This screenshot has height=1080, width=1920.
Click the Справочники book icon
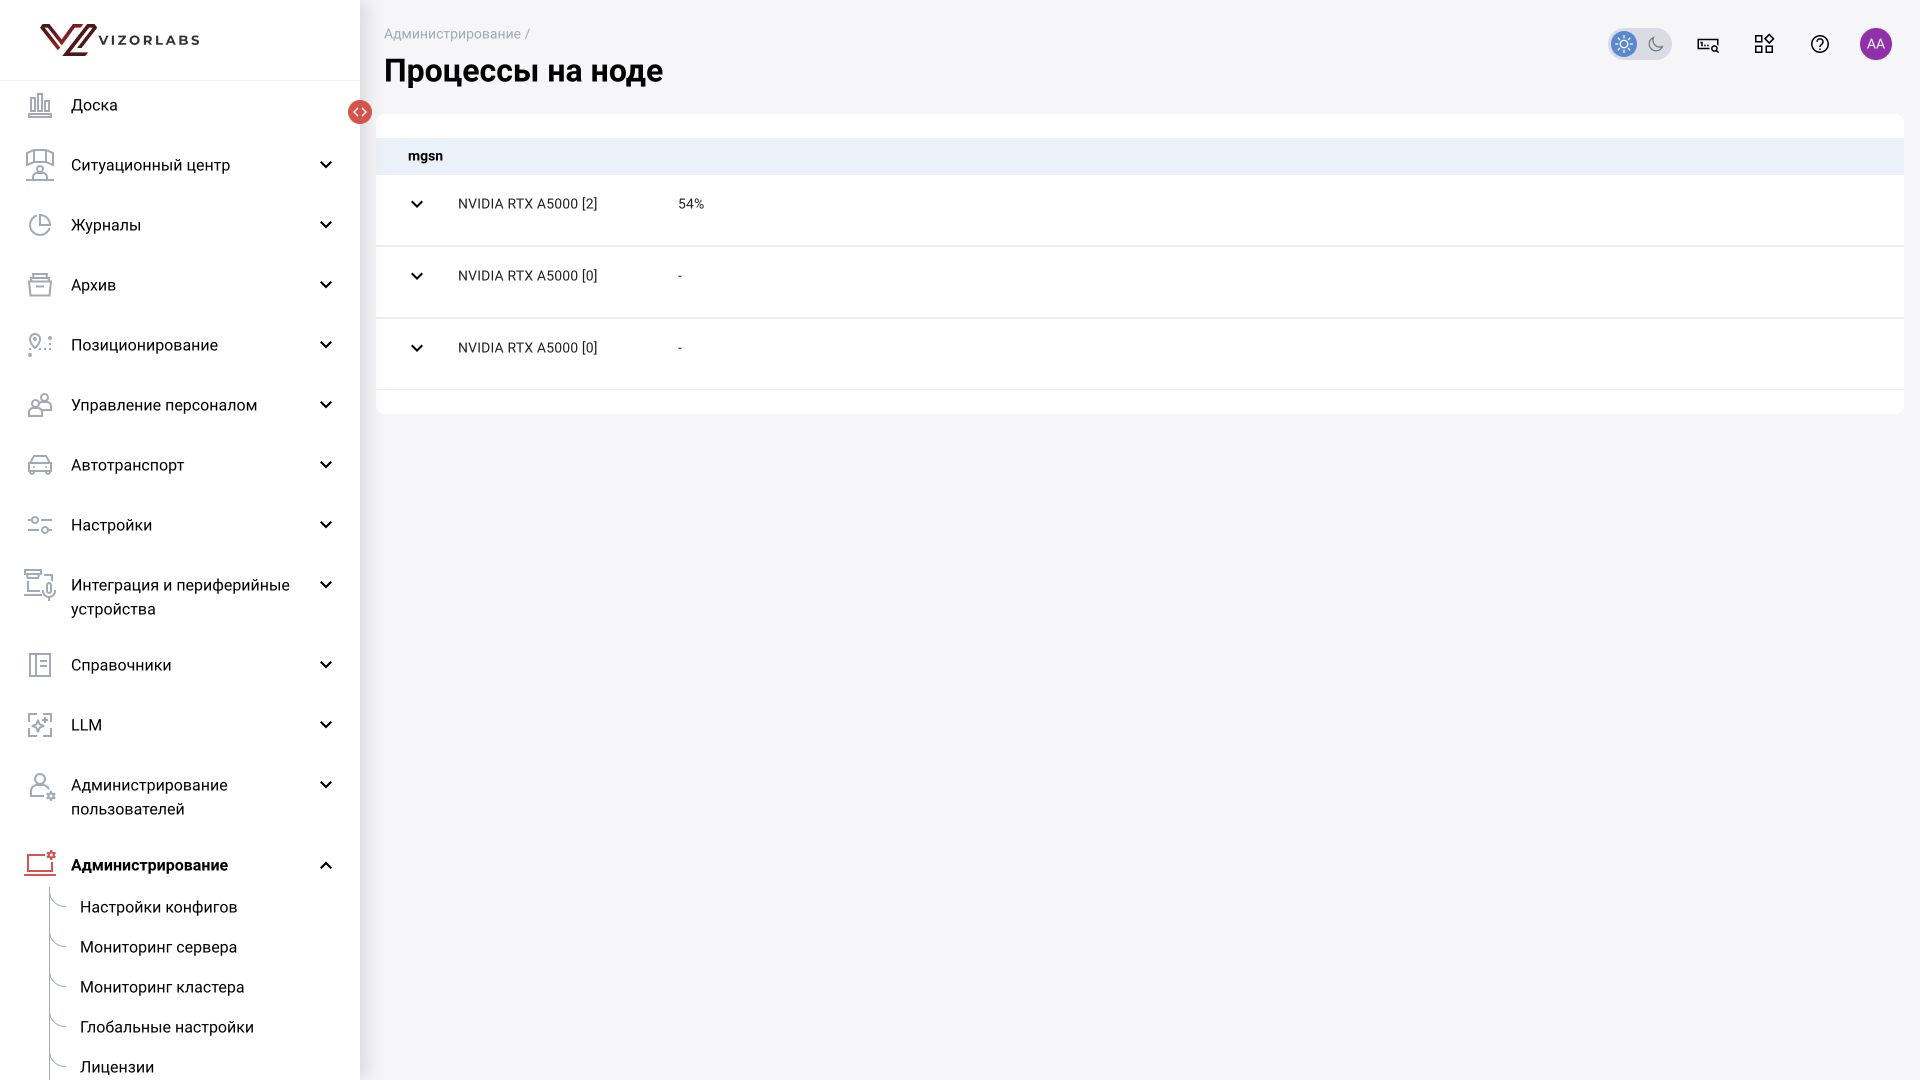40,665
